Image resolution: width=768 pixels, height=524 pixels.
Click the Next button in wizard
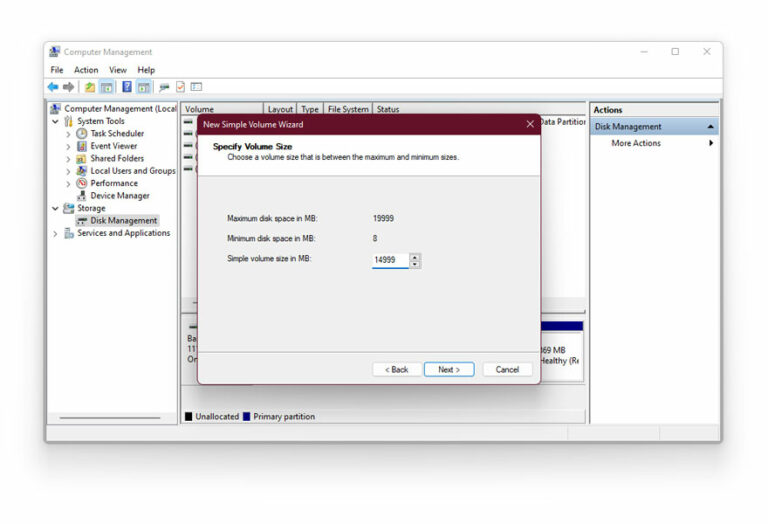449,370
